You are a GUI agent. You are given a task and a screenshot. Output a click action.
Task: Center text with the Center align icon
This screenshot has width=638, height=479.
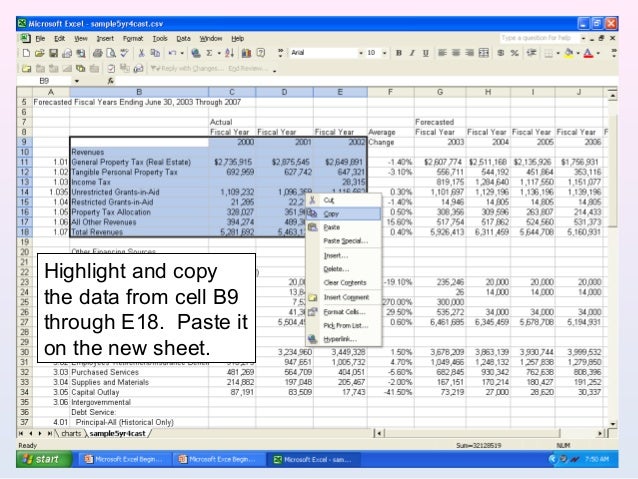click(x=456, y=53)
